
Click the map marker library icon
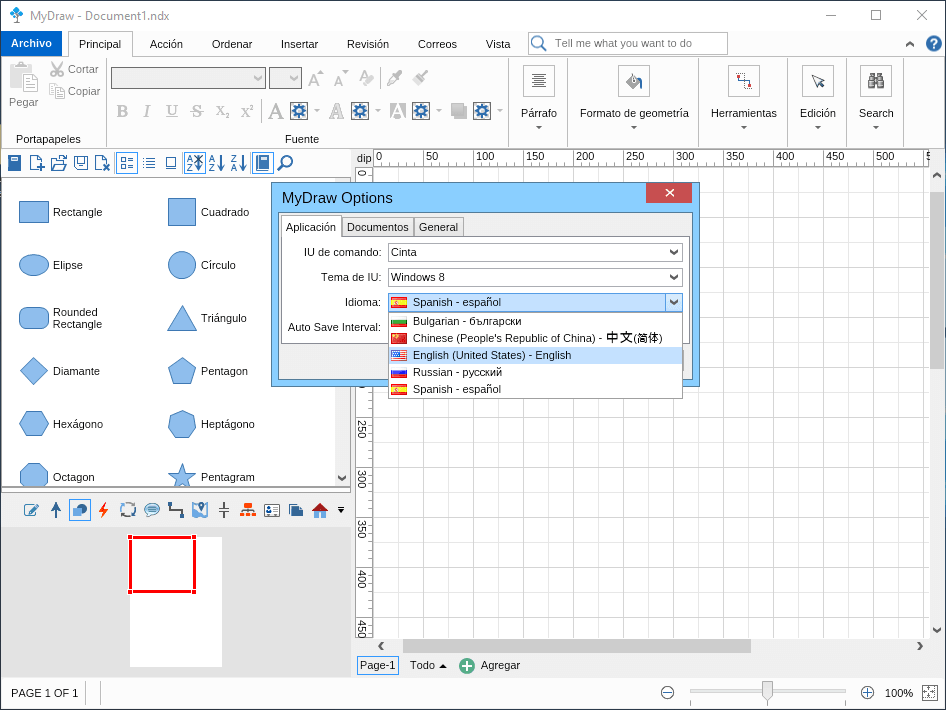pos(200,510)
